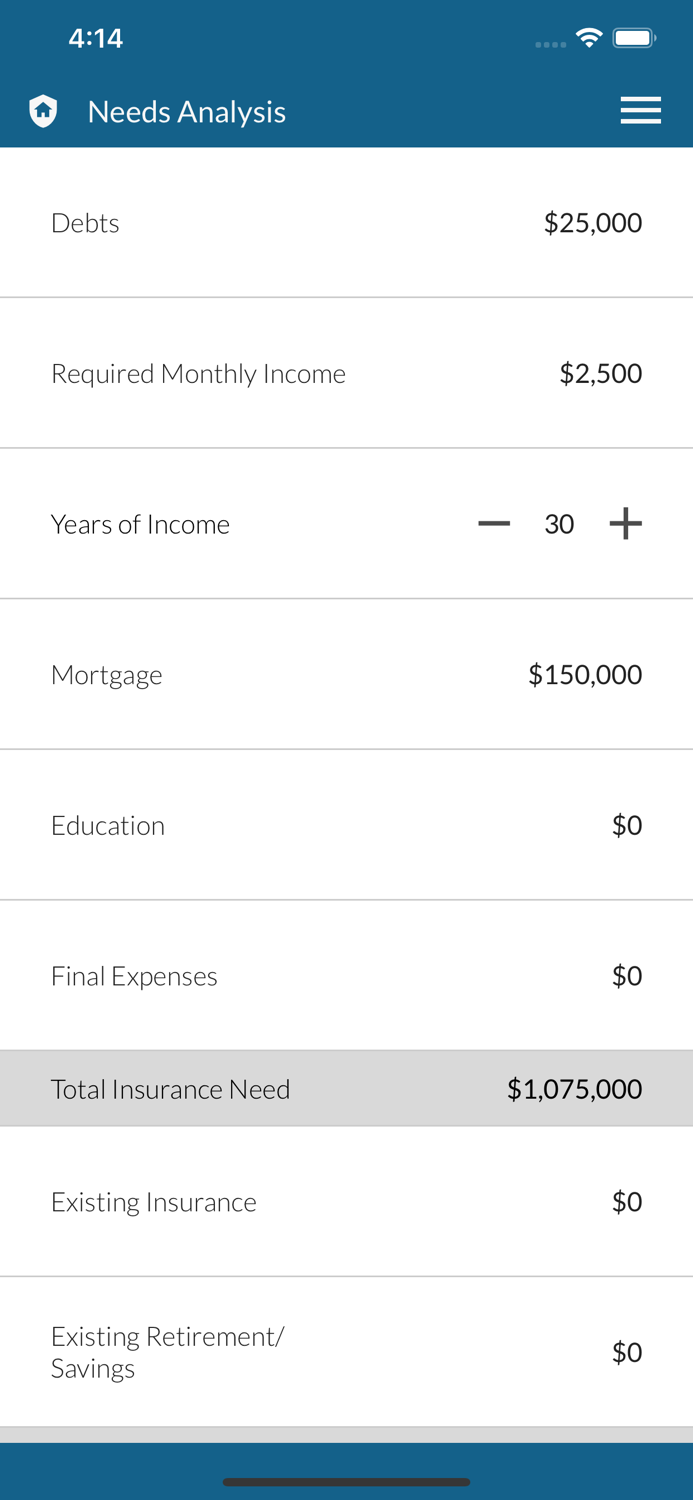Select the Total Insurance Need row

pyautogui.click(x=346, y=1088)
